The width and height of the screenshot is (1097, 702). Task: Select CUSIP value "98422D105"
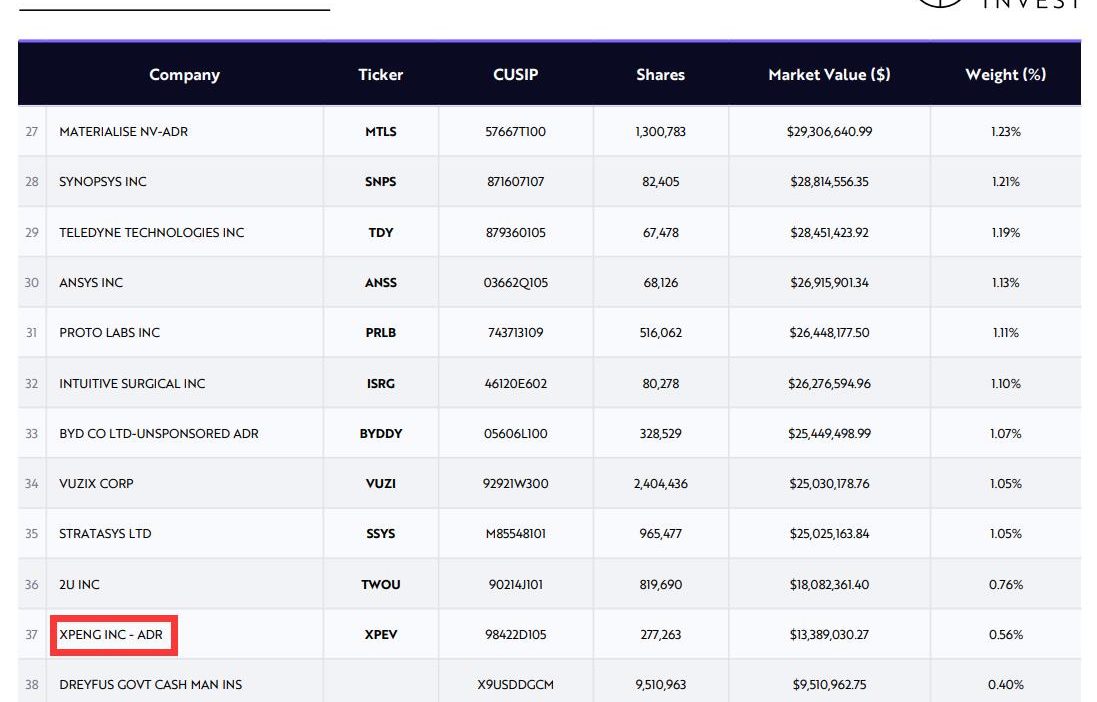tap(516, 635)
